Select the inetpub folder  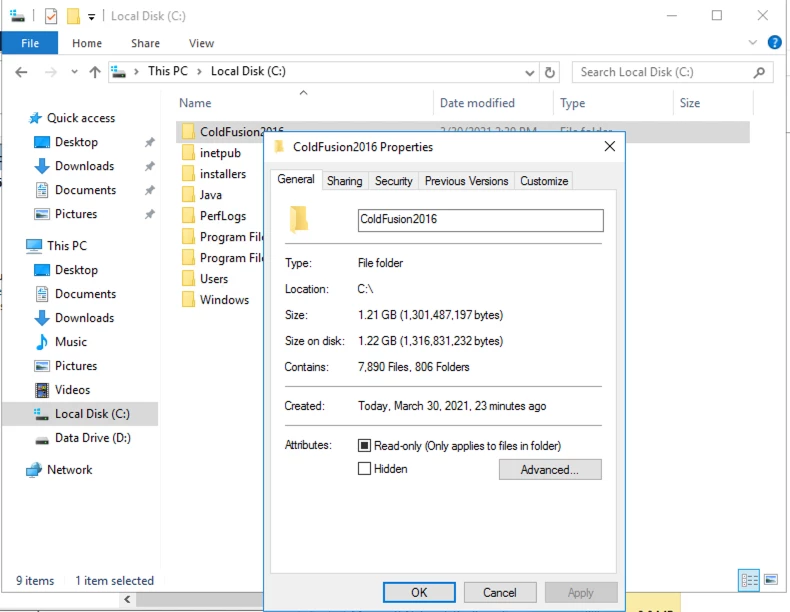(220, 153)
